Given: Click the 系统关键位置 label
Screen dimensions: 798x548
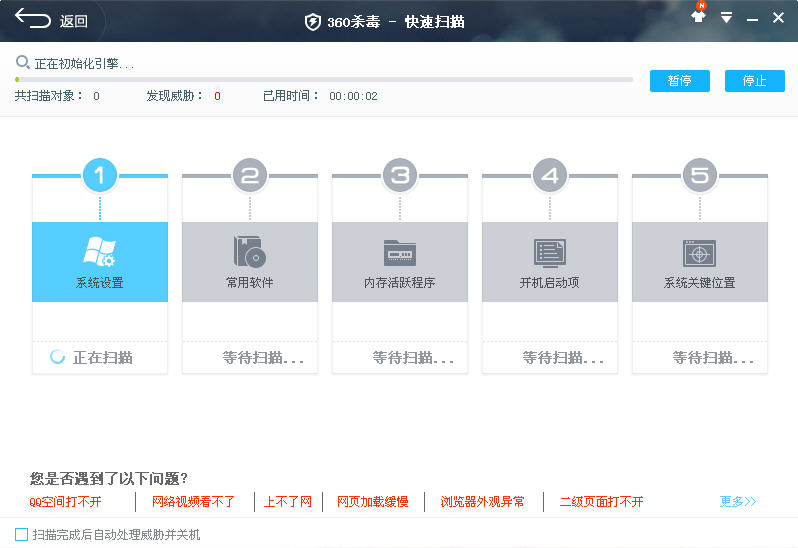Looking at the screenshot, I should (x=700, y=283).
